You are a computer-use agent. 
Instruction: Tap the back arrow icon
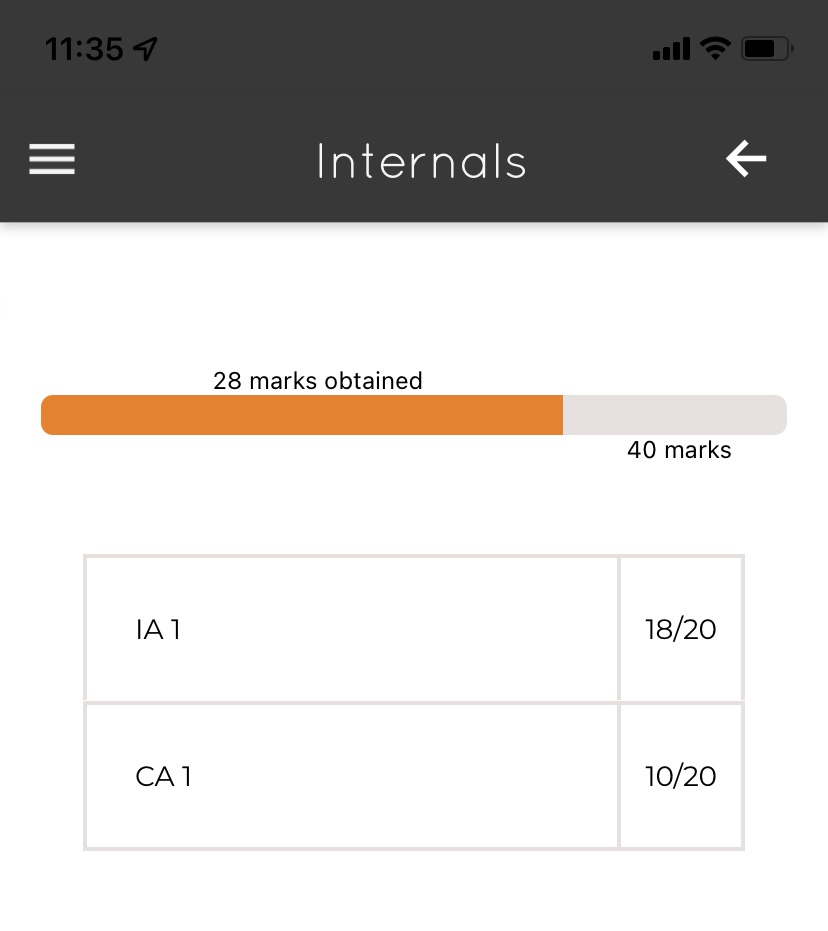746,159
